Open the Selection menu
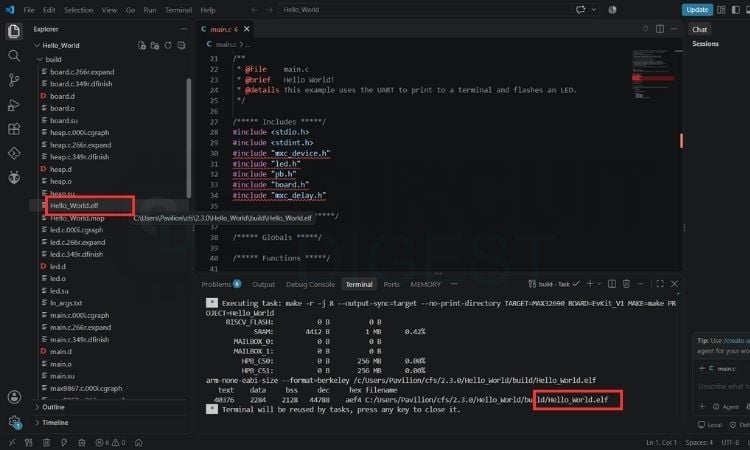The image size is (750, 450). click(x=78, y=10)
